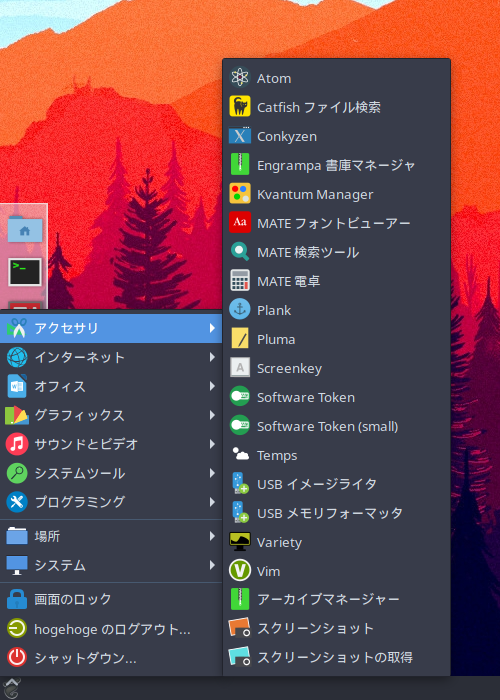Screen dimensions: 500x700
Task: Click the オフィス document icon
Action: [17, 386]
